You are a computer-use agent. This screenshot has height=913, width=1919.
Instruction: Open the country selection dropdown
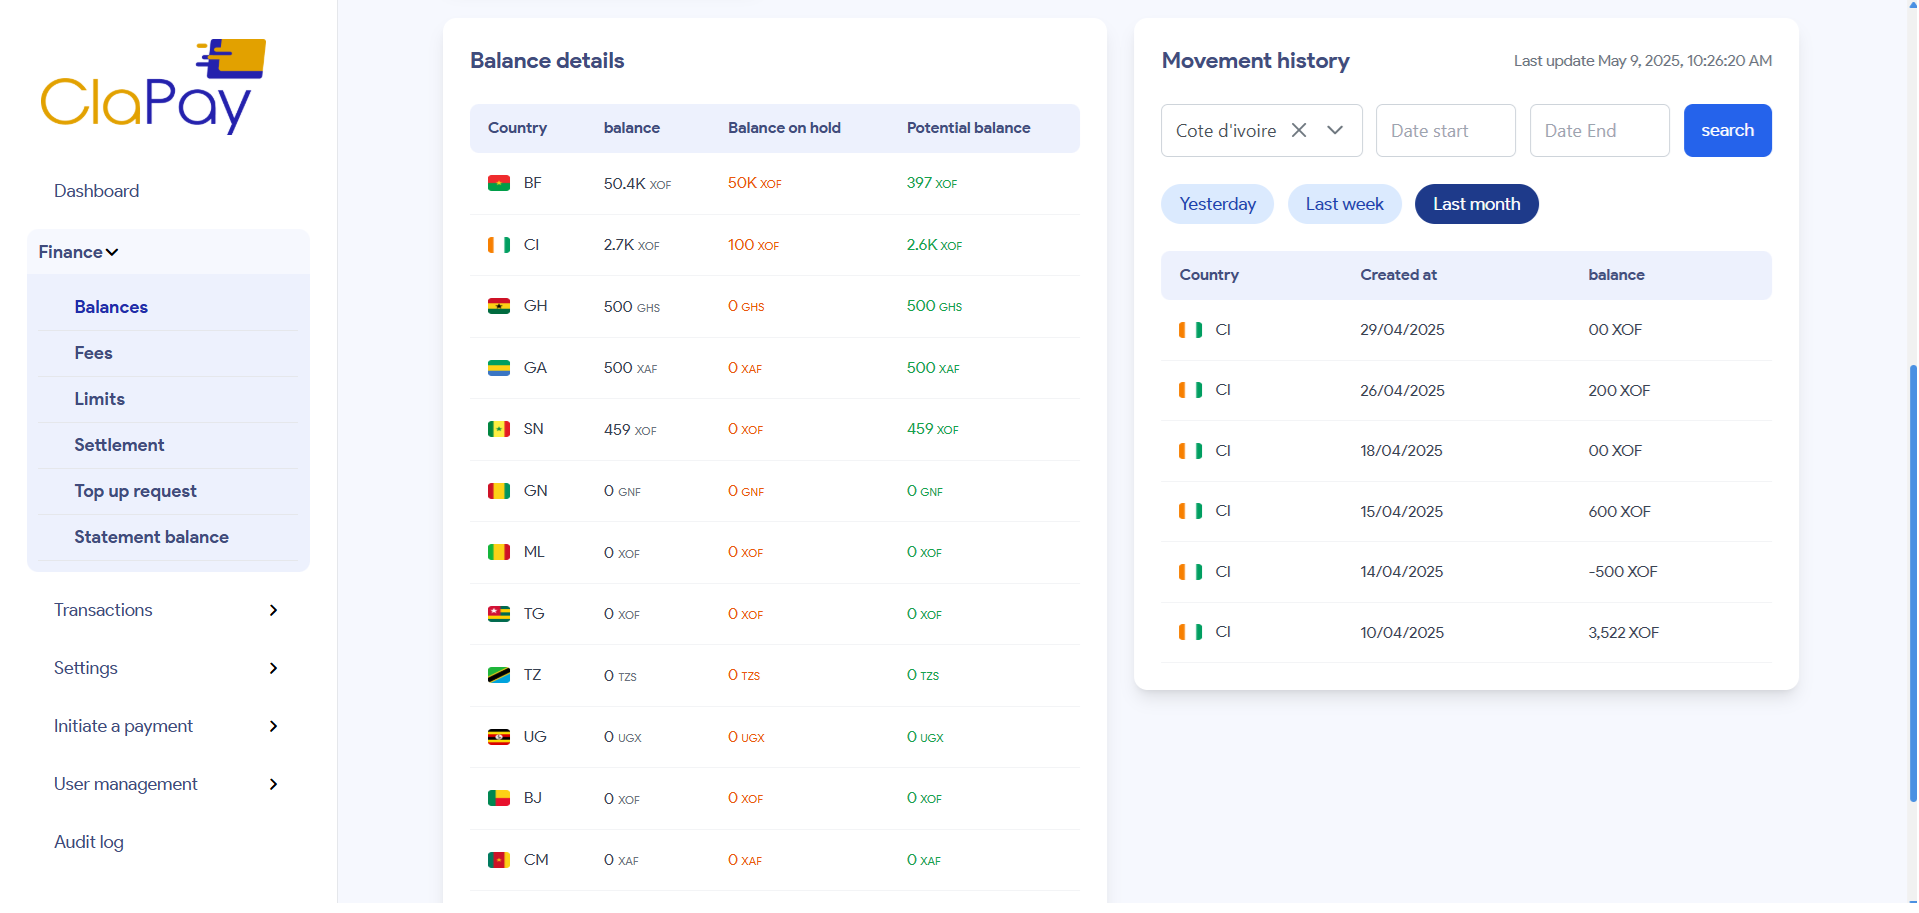click(1336, 130)
